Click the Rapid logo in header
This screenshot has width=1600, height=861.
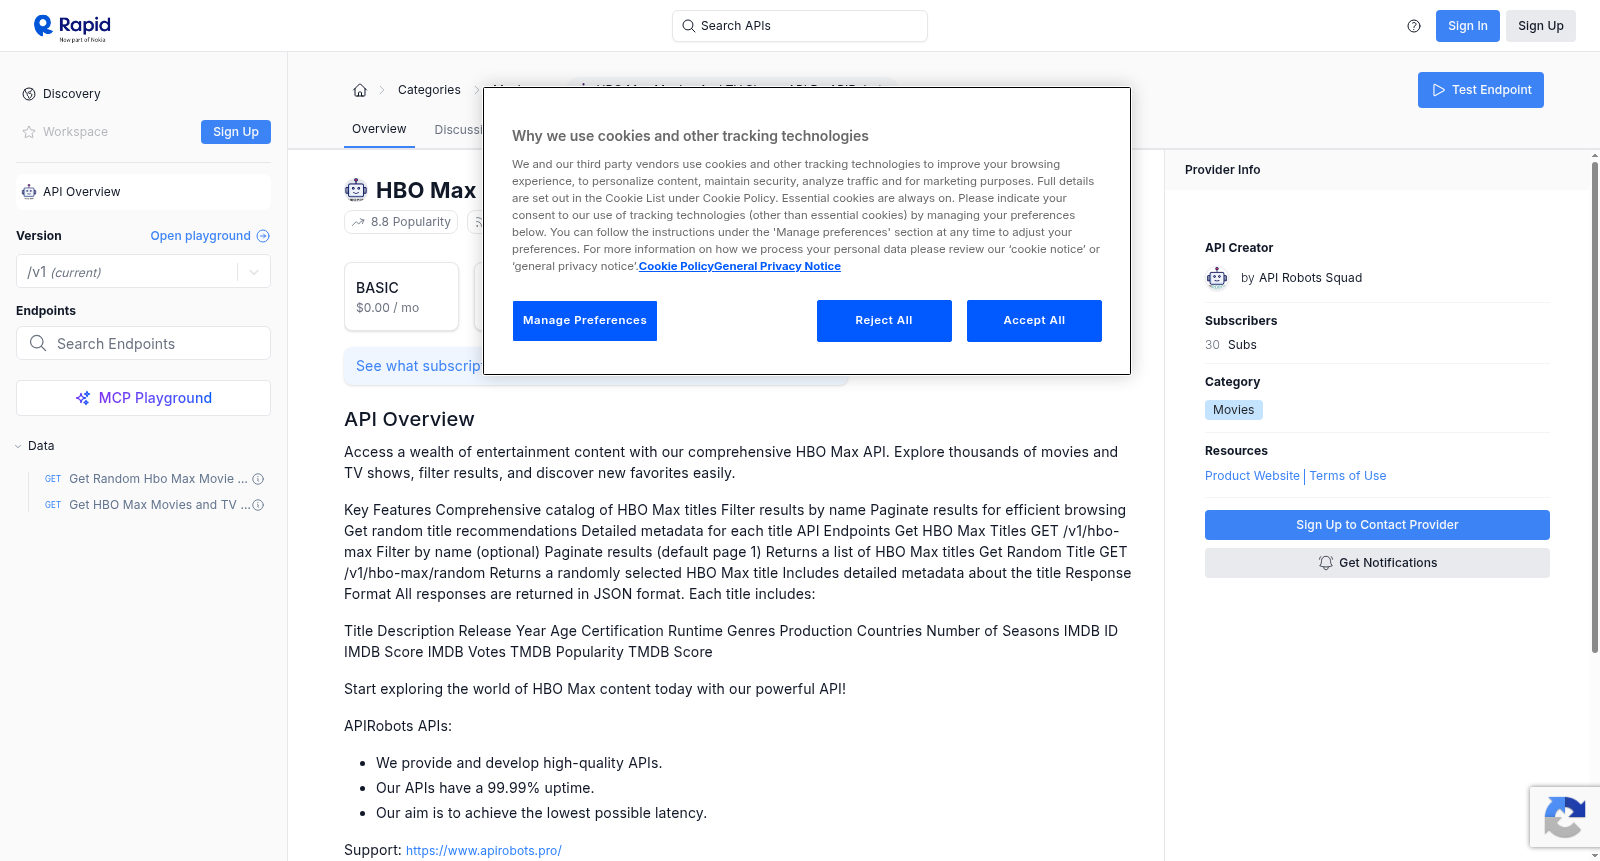coord(72,27)
